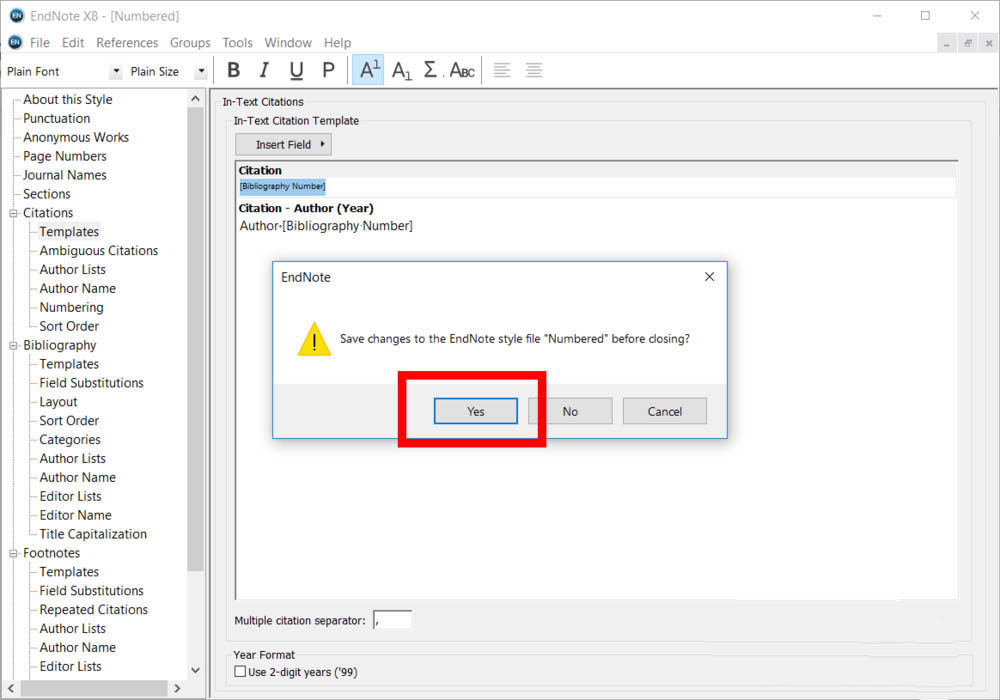Restore the inner style document window
The height and width of the screenshot is (700, 1000).
[x=967, y=43]
